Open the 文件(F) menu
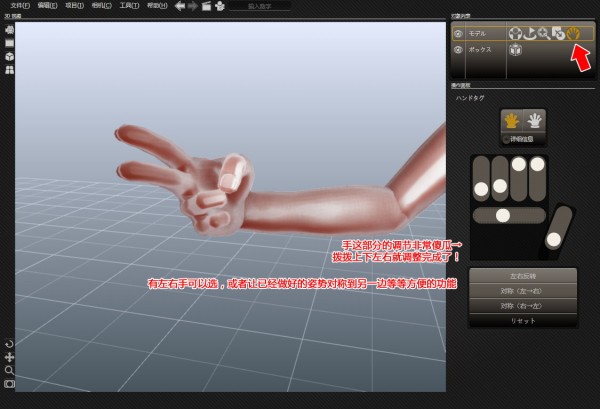 click(x=20, y=6)
